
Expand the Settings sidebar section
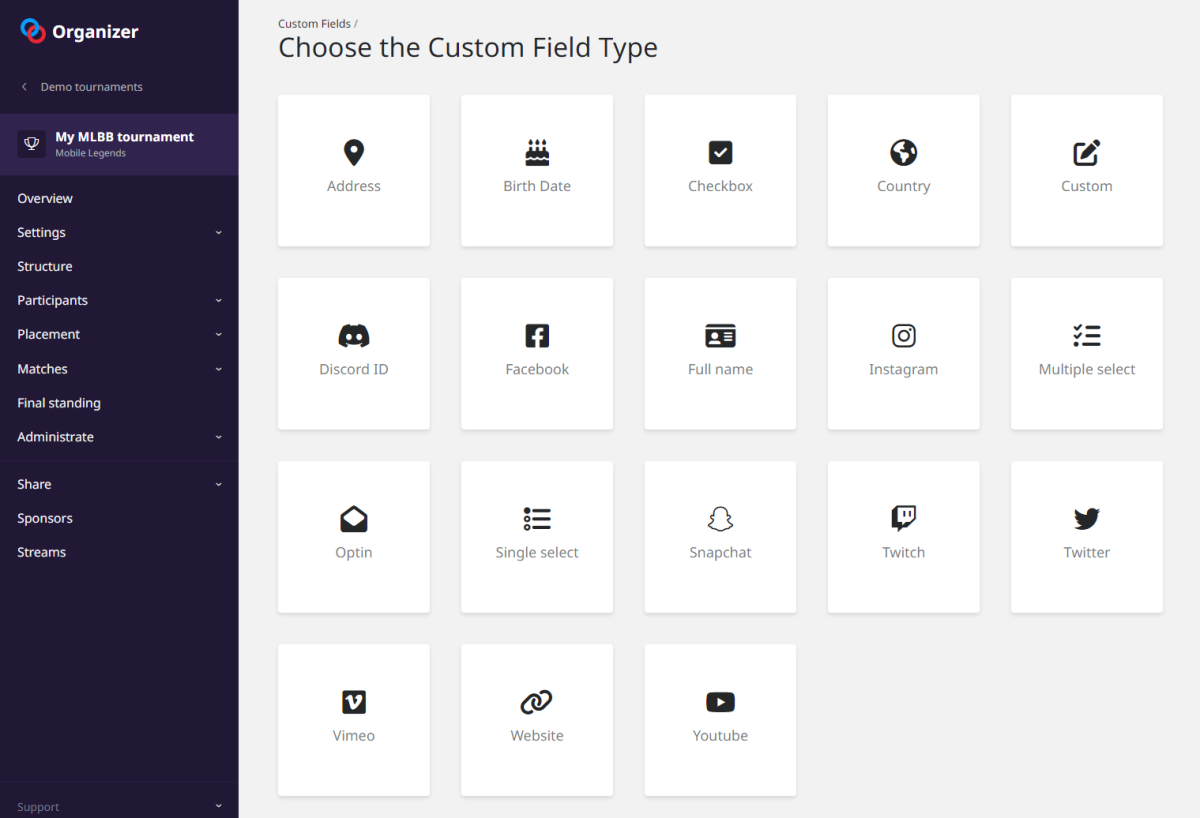point(218,233)
